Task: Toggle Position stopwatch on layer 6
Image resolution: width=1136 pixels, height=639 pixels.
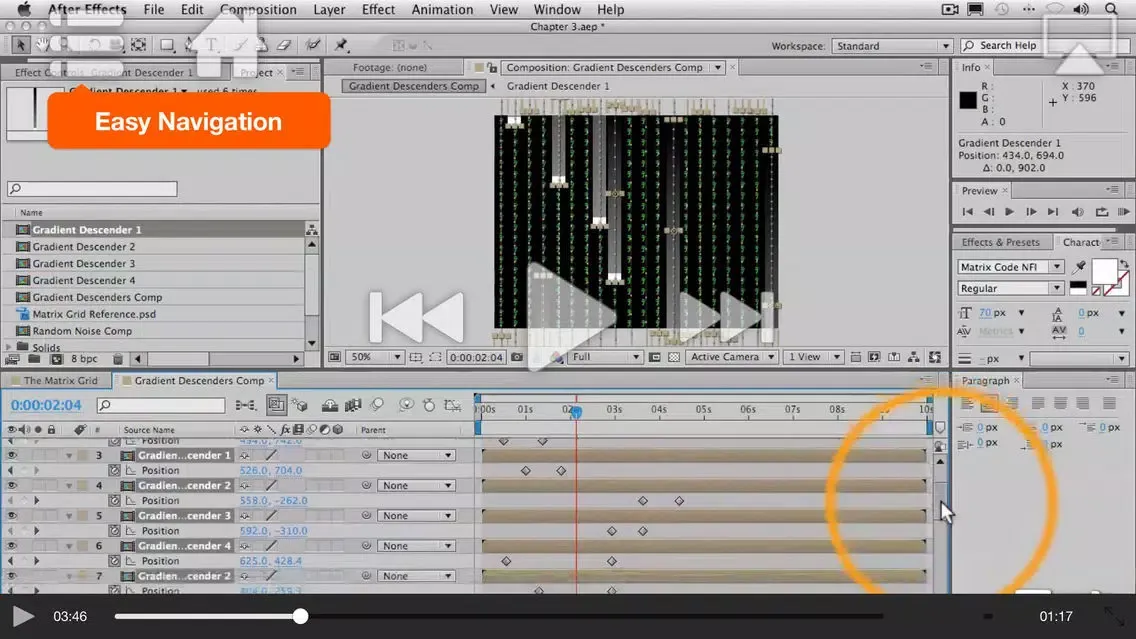Action: pos(114,561)
